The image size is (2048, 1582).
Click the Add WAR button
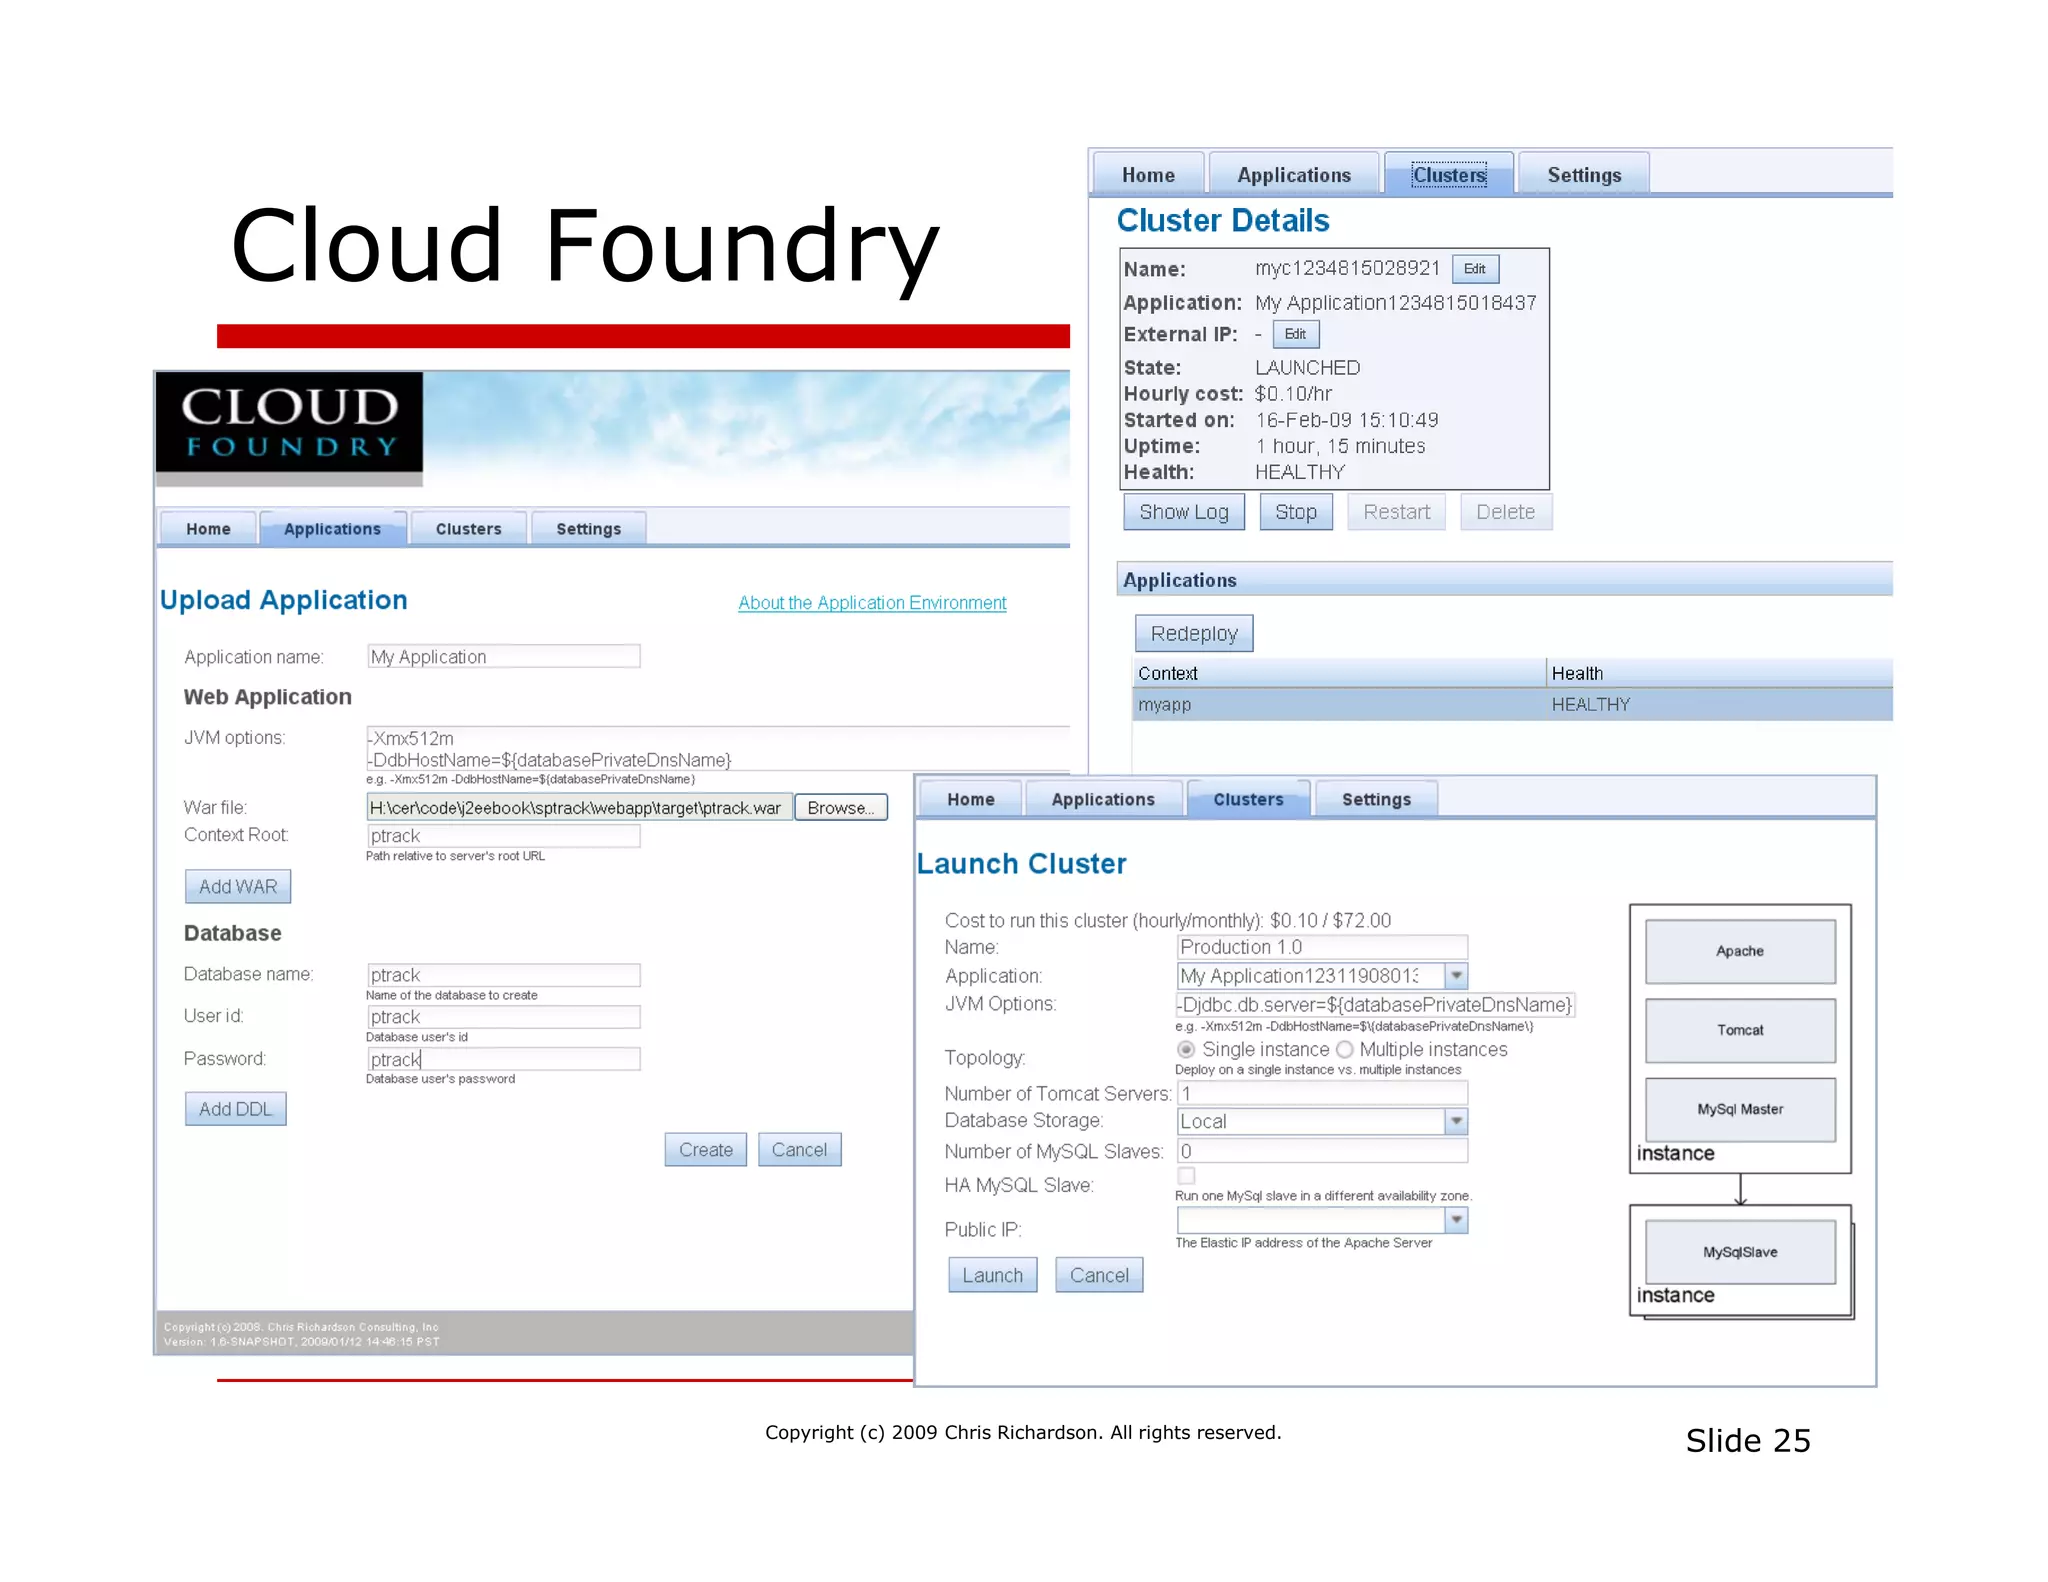click(x=238, y=886)
